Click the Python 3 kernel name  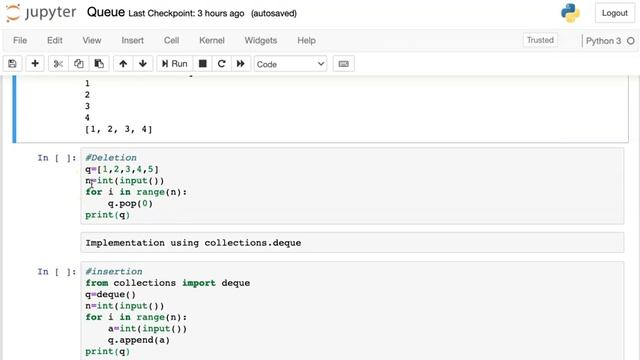click(603, 41)
